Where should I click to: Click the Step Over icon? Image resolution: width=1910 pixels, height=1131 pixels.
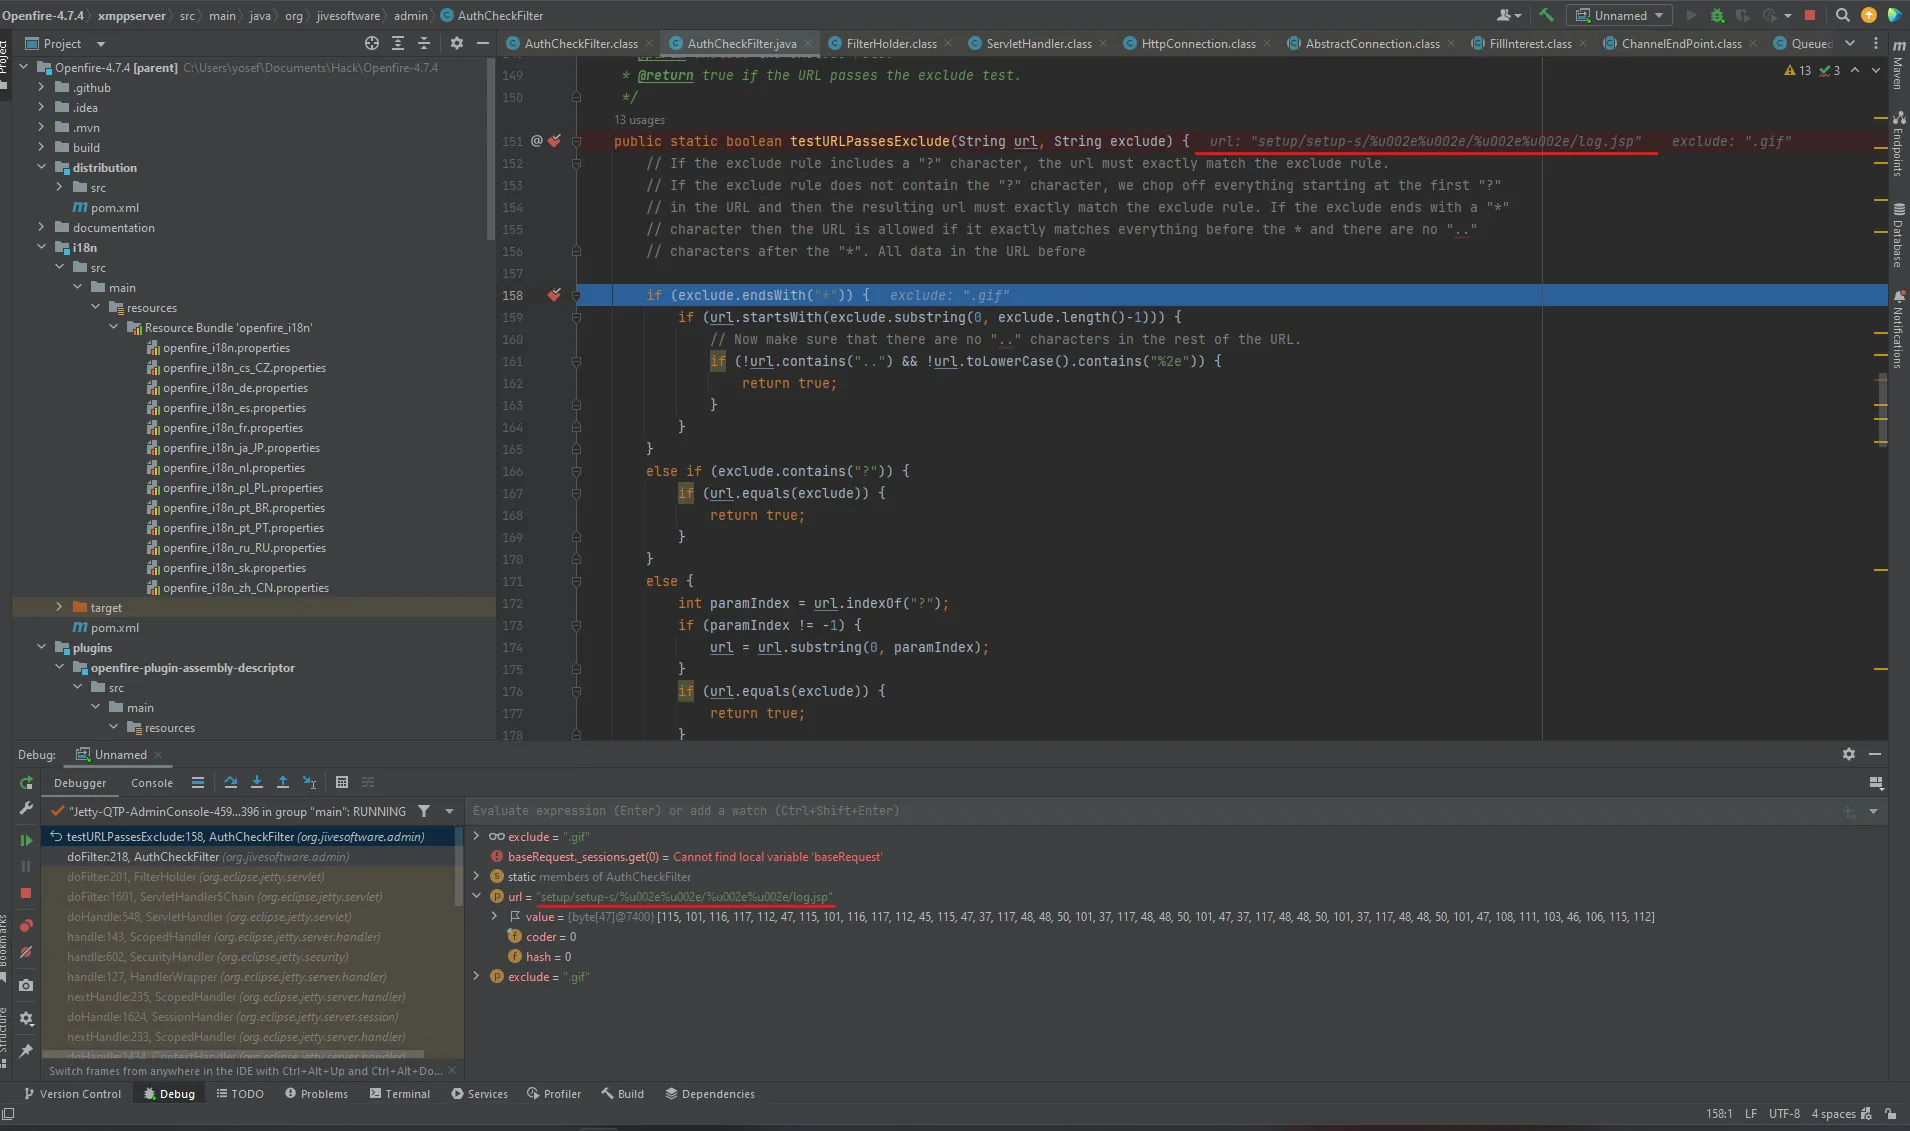tap(231, 782)
